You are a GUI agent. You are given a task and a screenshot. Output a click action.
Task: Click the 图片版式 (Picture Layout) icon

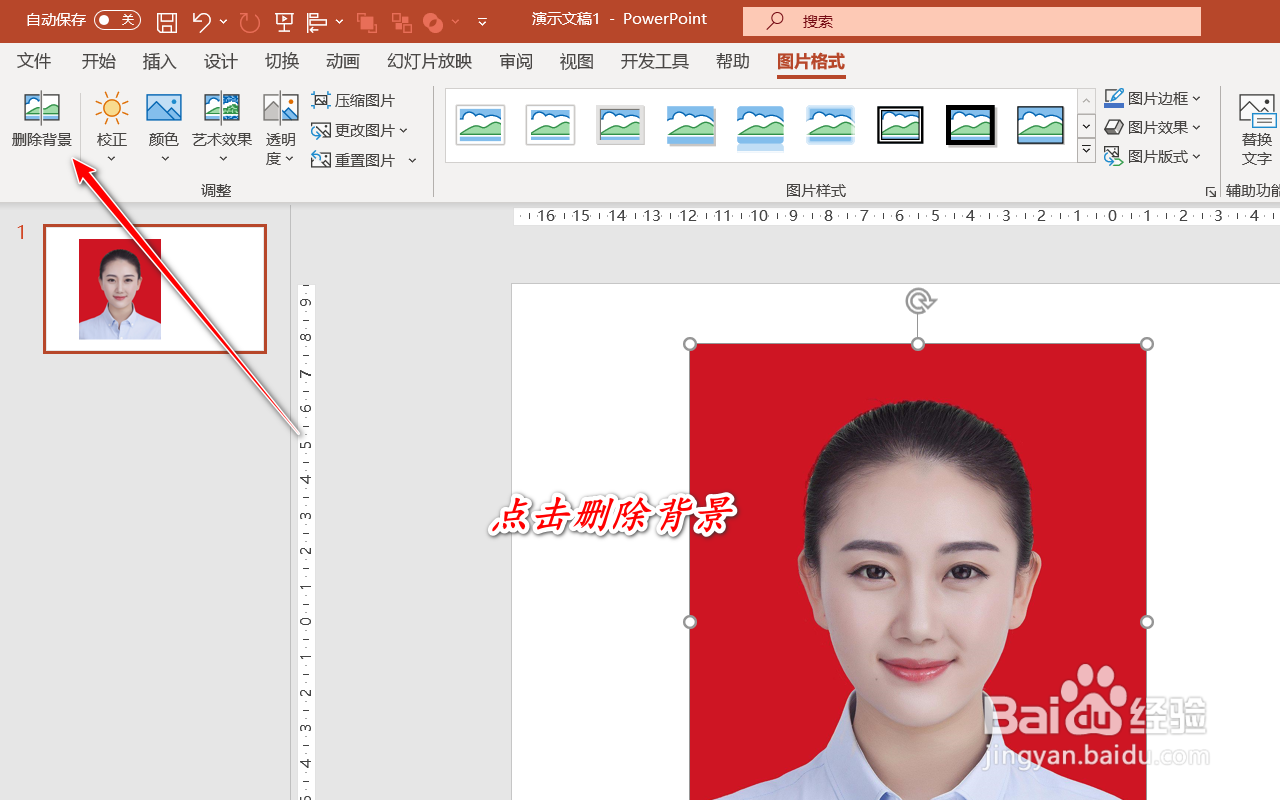point(1152,156)
